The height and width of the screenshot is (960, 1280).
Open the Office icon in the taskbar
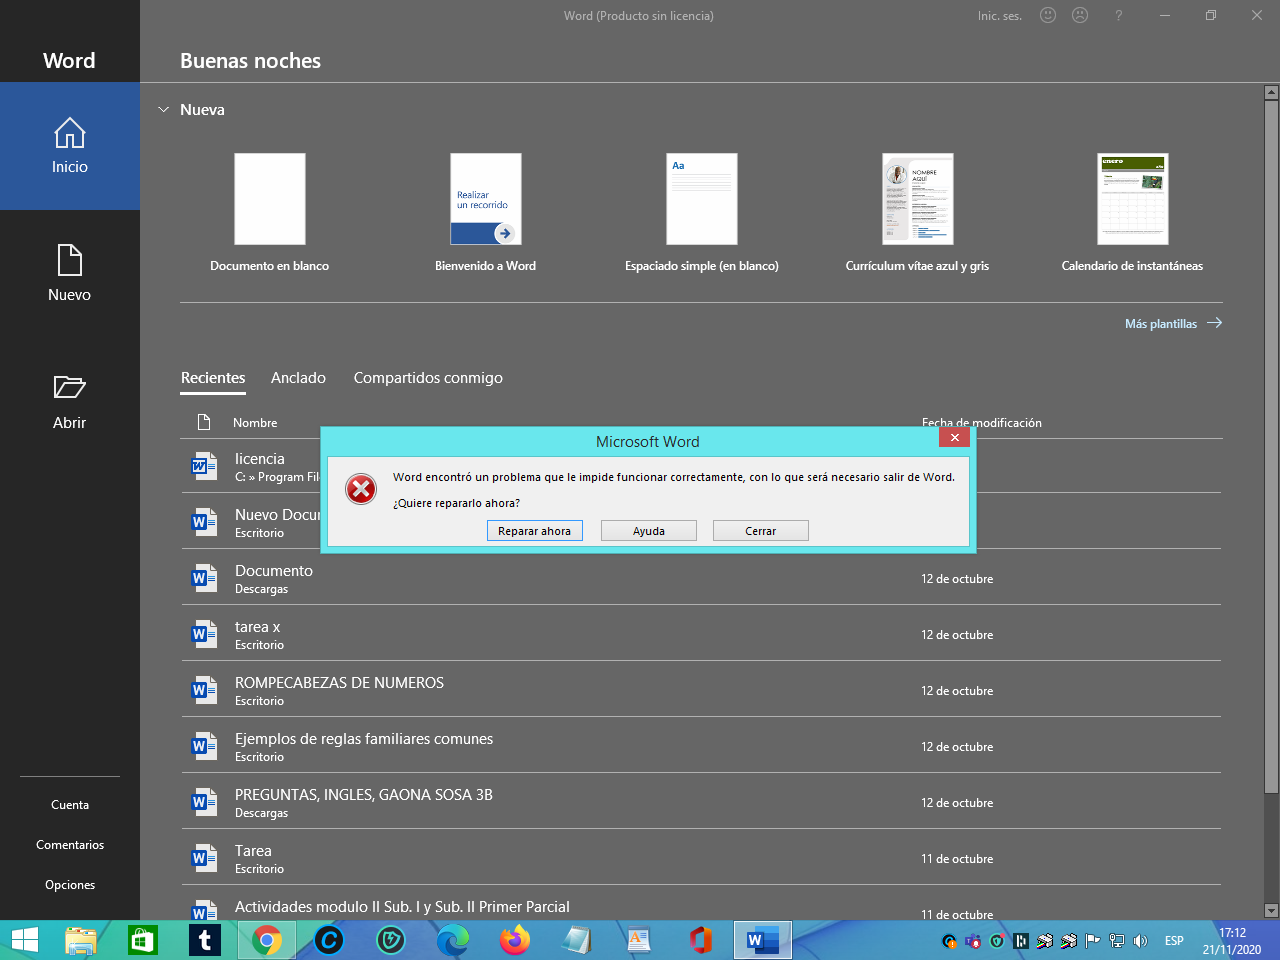point(701,940)
